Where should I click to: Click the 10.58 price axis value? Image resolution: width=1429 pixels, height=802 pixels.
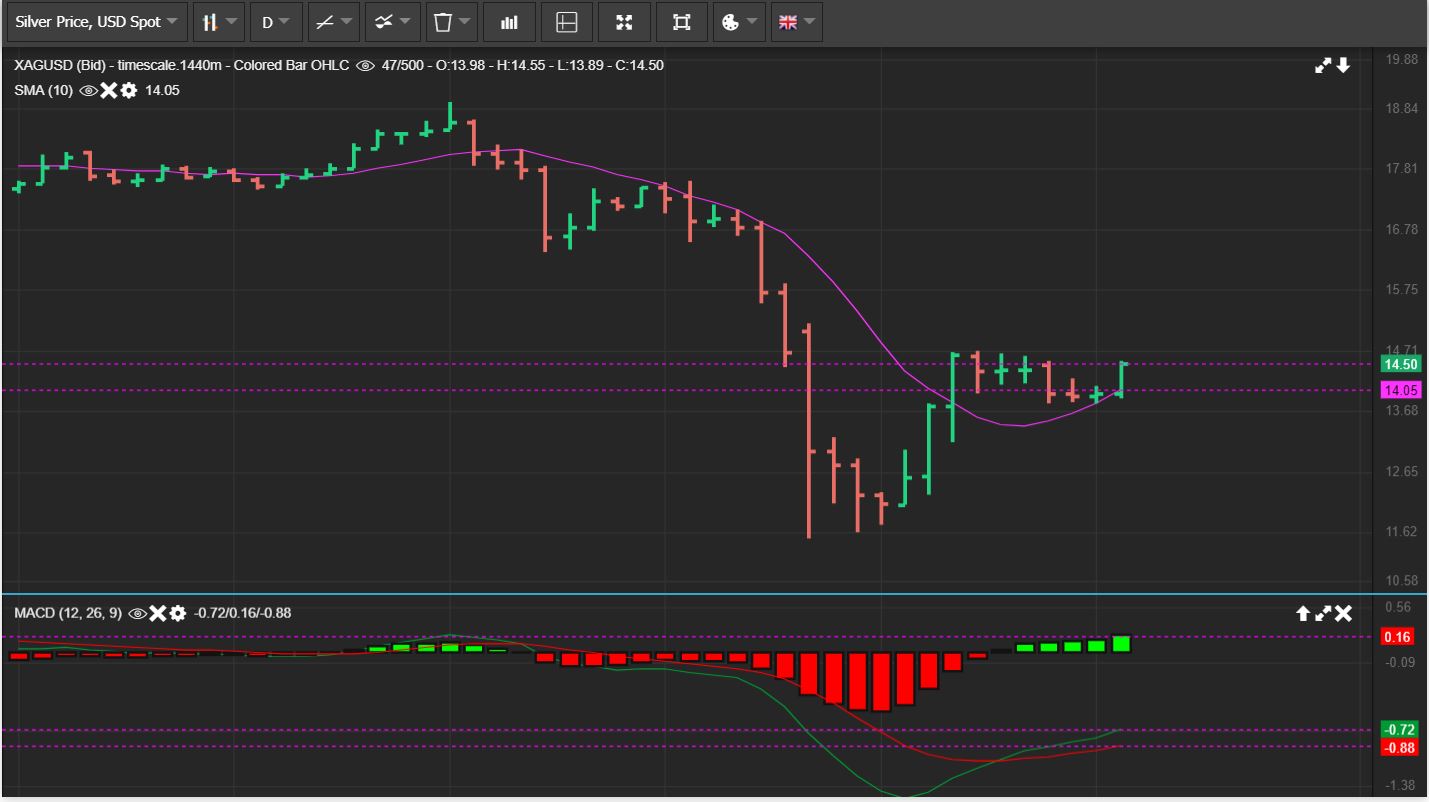click(x=1402, y=580)
